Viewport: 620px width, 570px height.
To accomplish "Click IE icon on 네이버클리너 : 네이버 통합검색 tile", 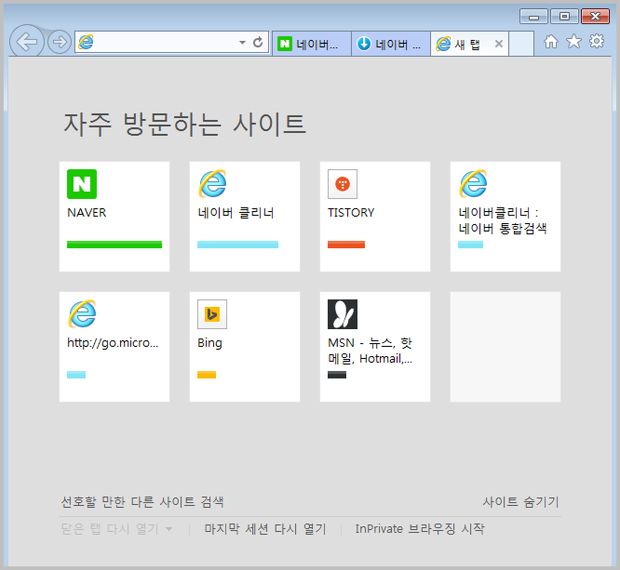I will 473,184.
